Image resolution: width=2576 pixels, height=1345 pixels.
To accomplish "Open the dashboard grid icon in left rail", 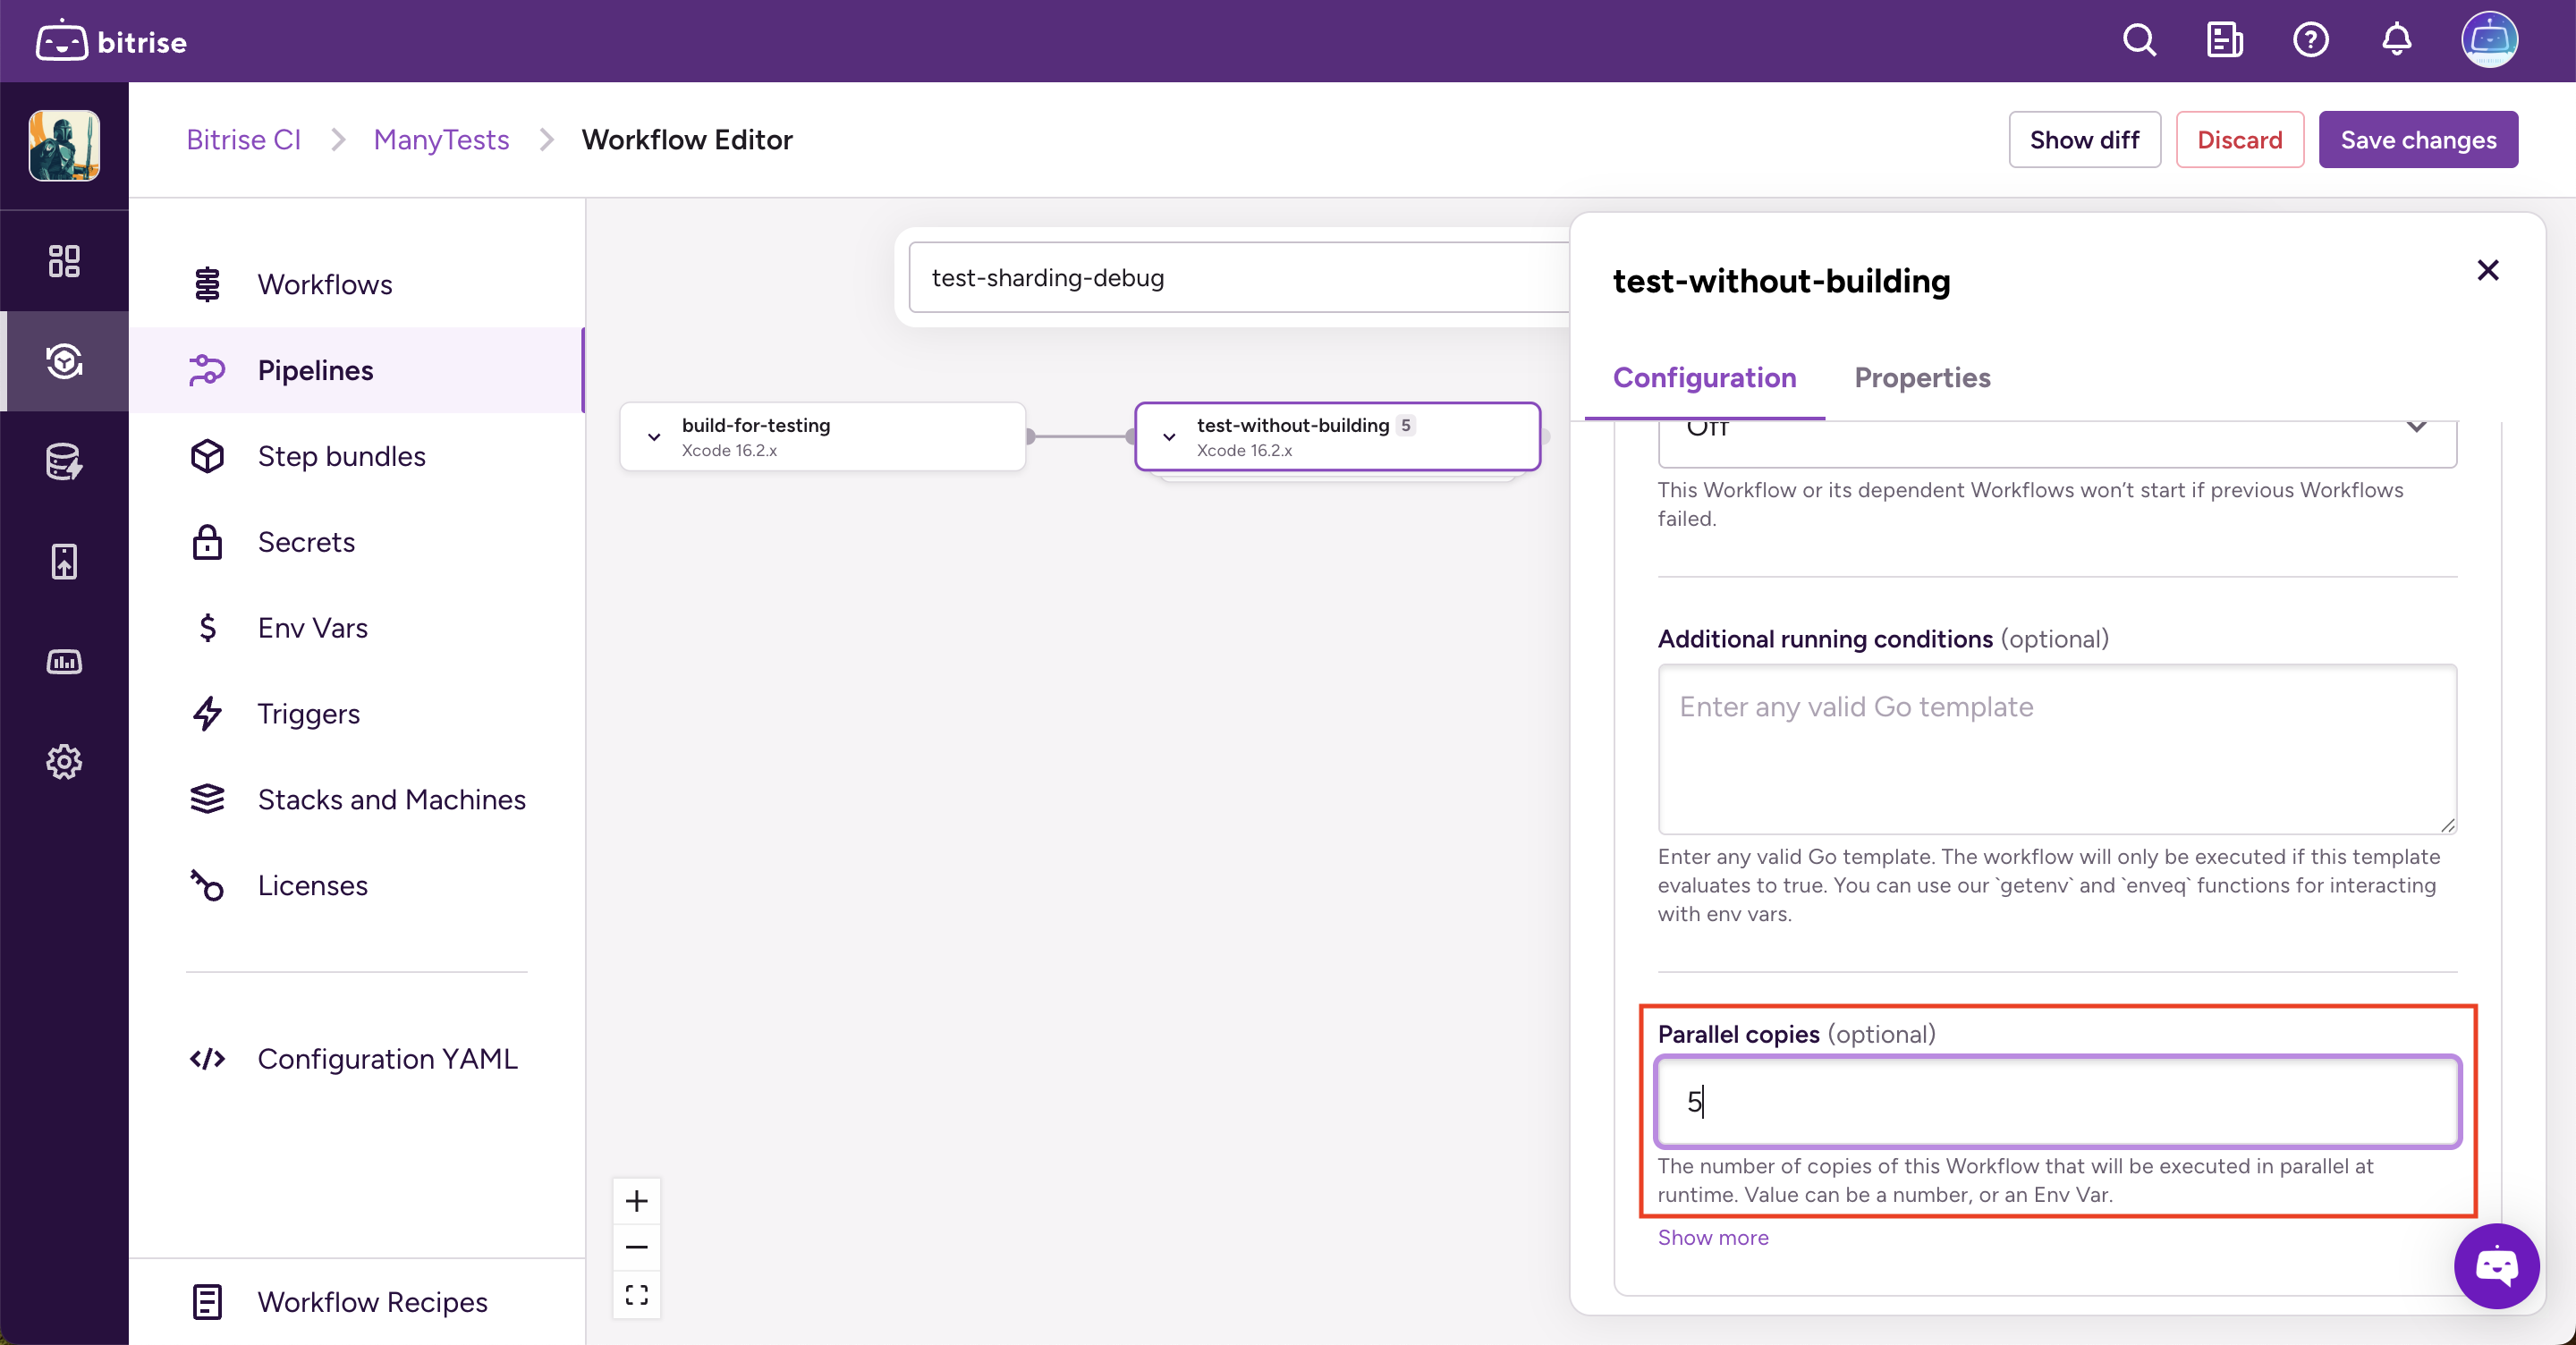I will coord(64,261).
